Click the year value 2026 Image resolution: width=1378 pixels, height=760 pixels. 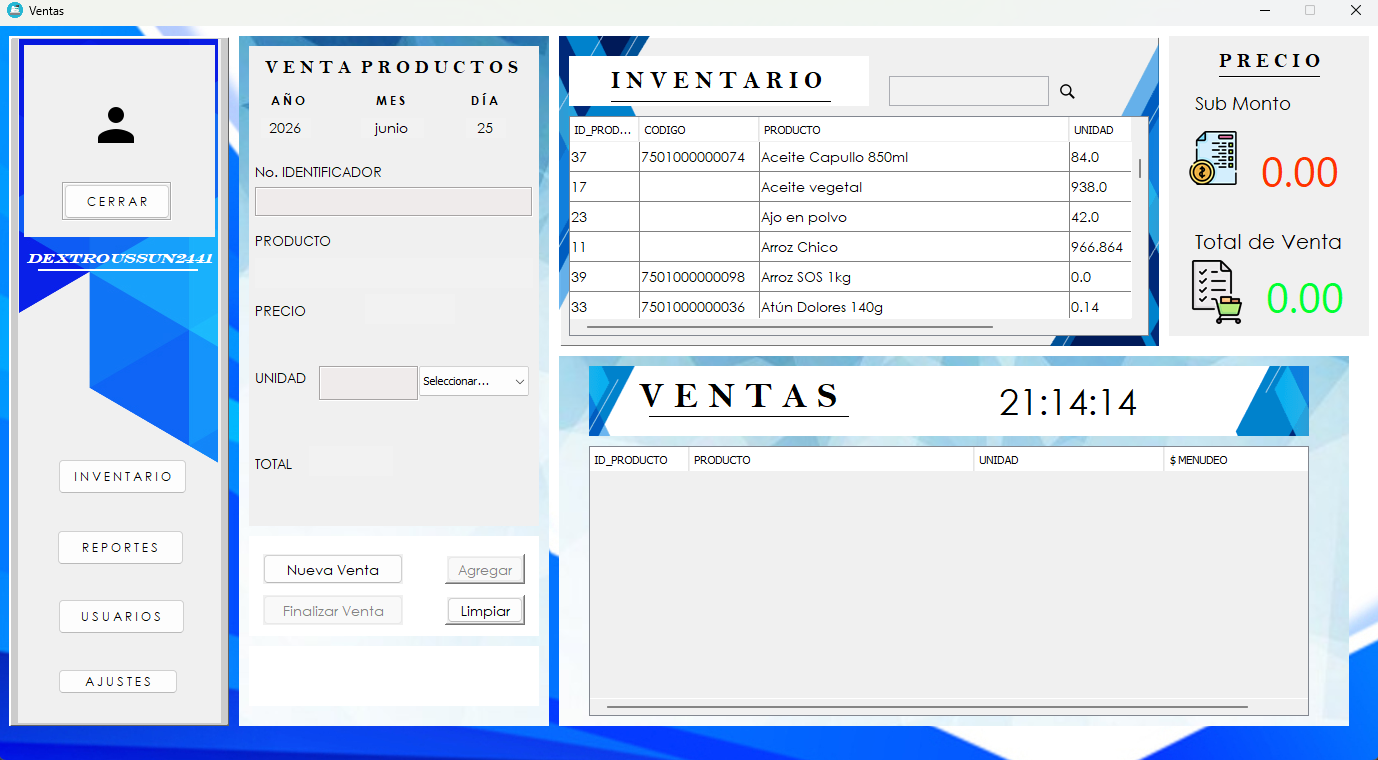[x=285, y=128]
